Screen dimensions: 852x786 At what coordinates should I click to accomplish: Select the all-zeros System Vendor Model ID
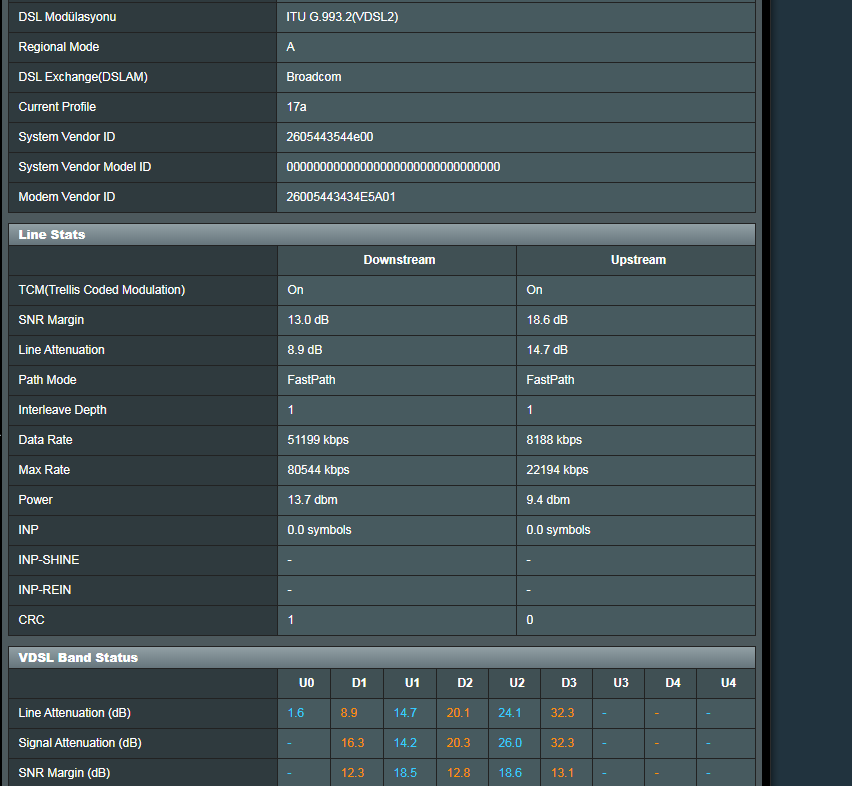393,167
